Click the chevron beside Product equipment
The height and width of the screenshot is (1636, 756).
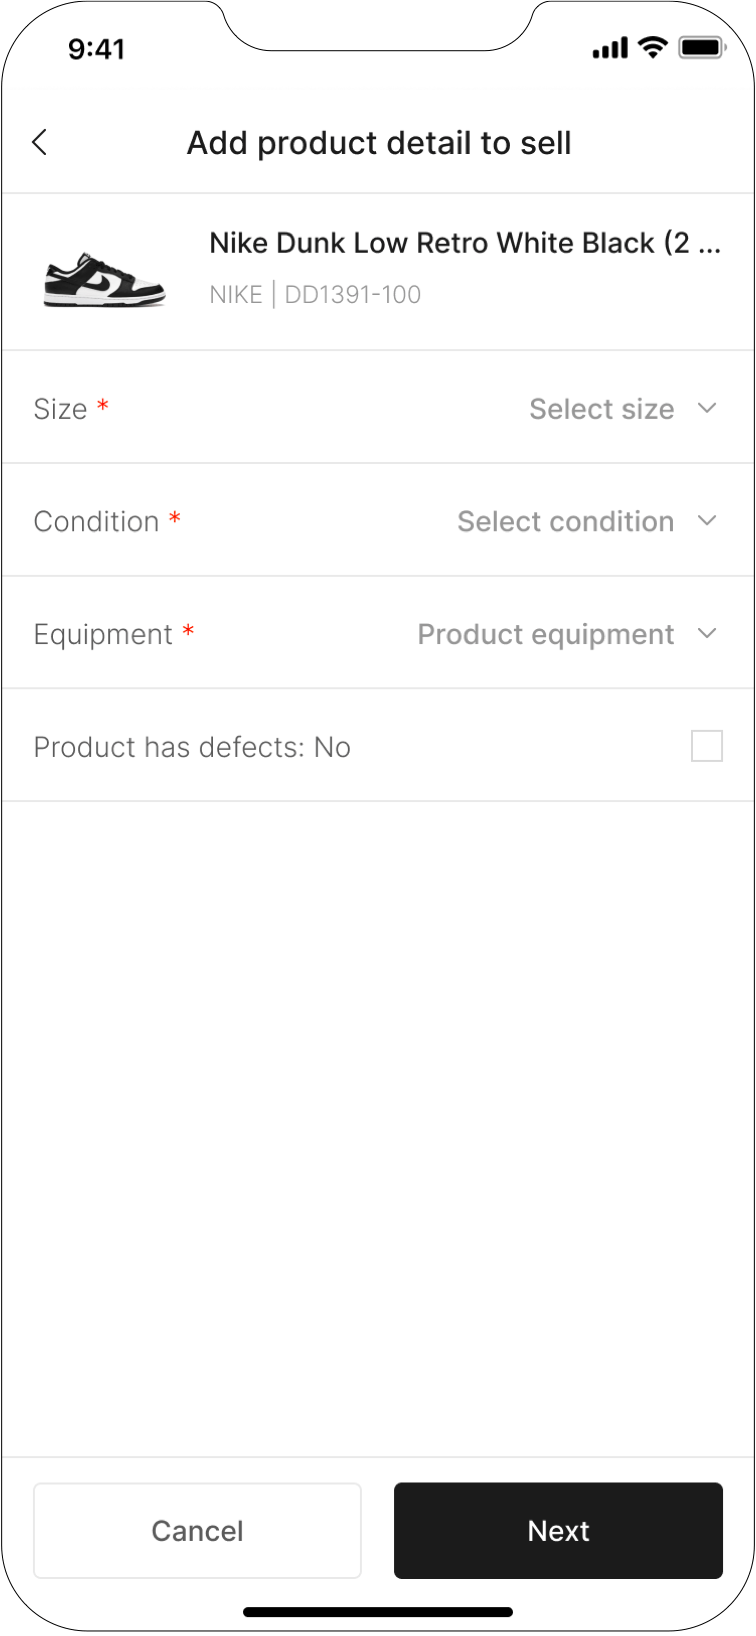(707, 634)
